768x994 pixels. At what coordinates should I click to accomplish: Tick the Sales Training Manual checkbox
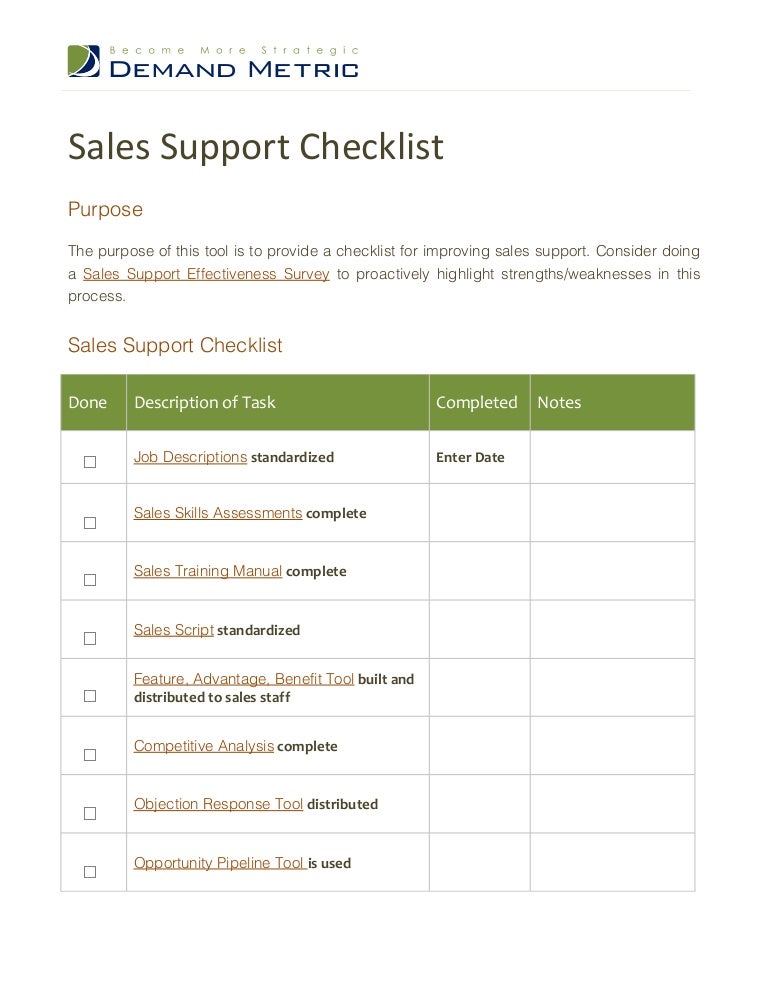90,580
